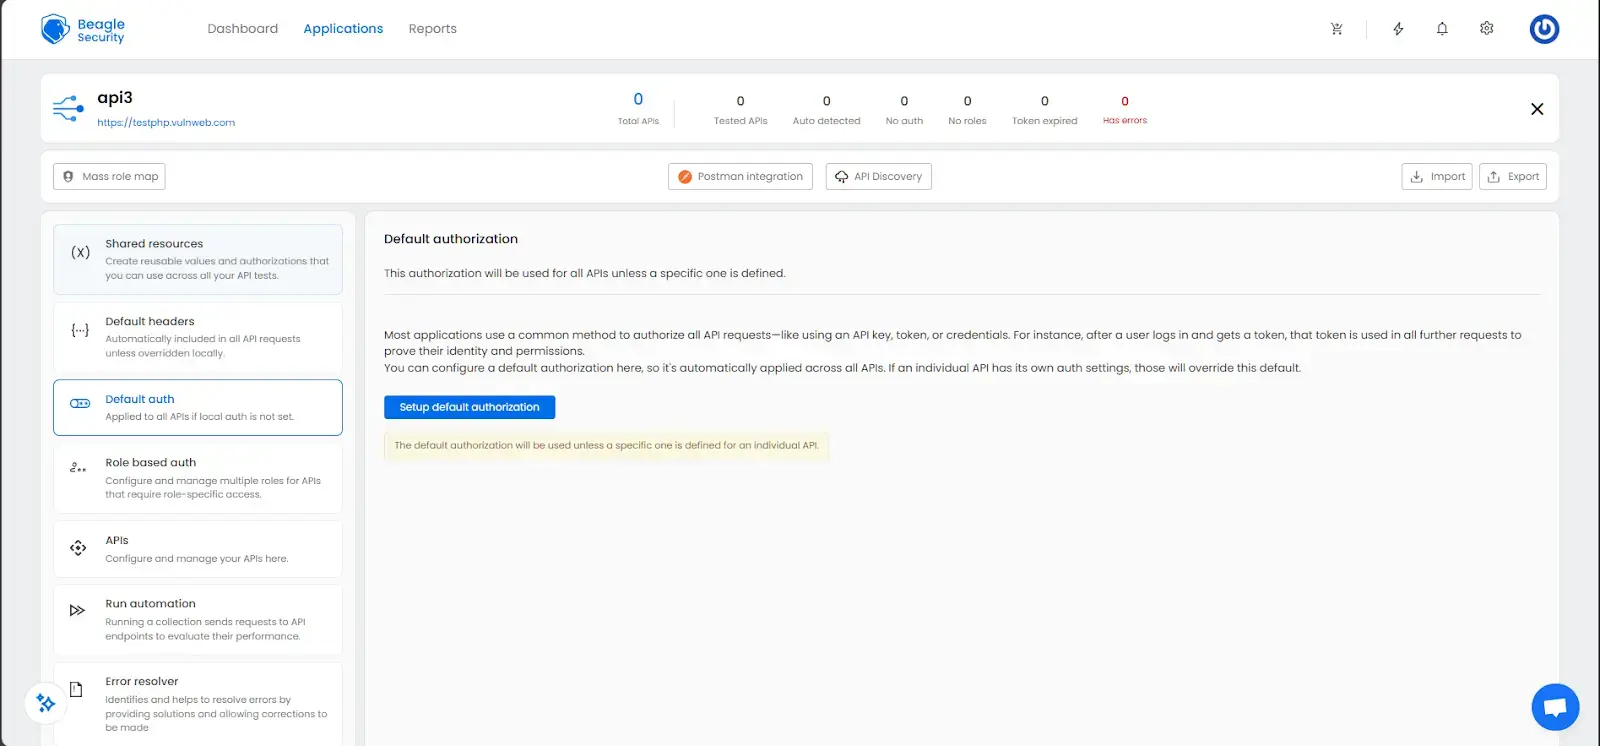Select the Default auth section
This screenshot has height=746, width=1600.
click(198, 407)
